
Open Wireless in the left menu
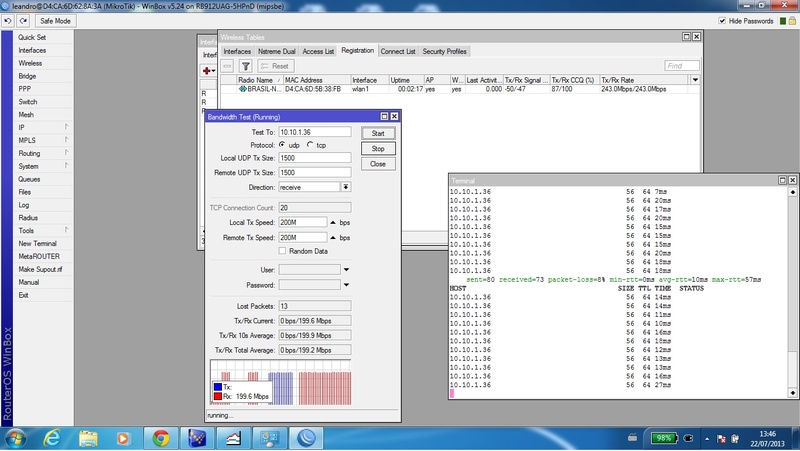[31, 63]
